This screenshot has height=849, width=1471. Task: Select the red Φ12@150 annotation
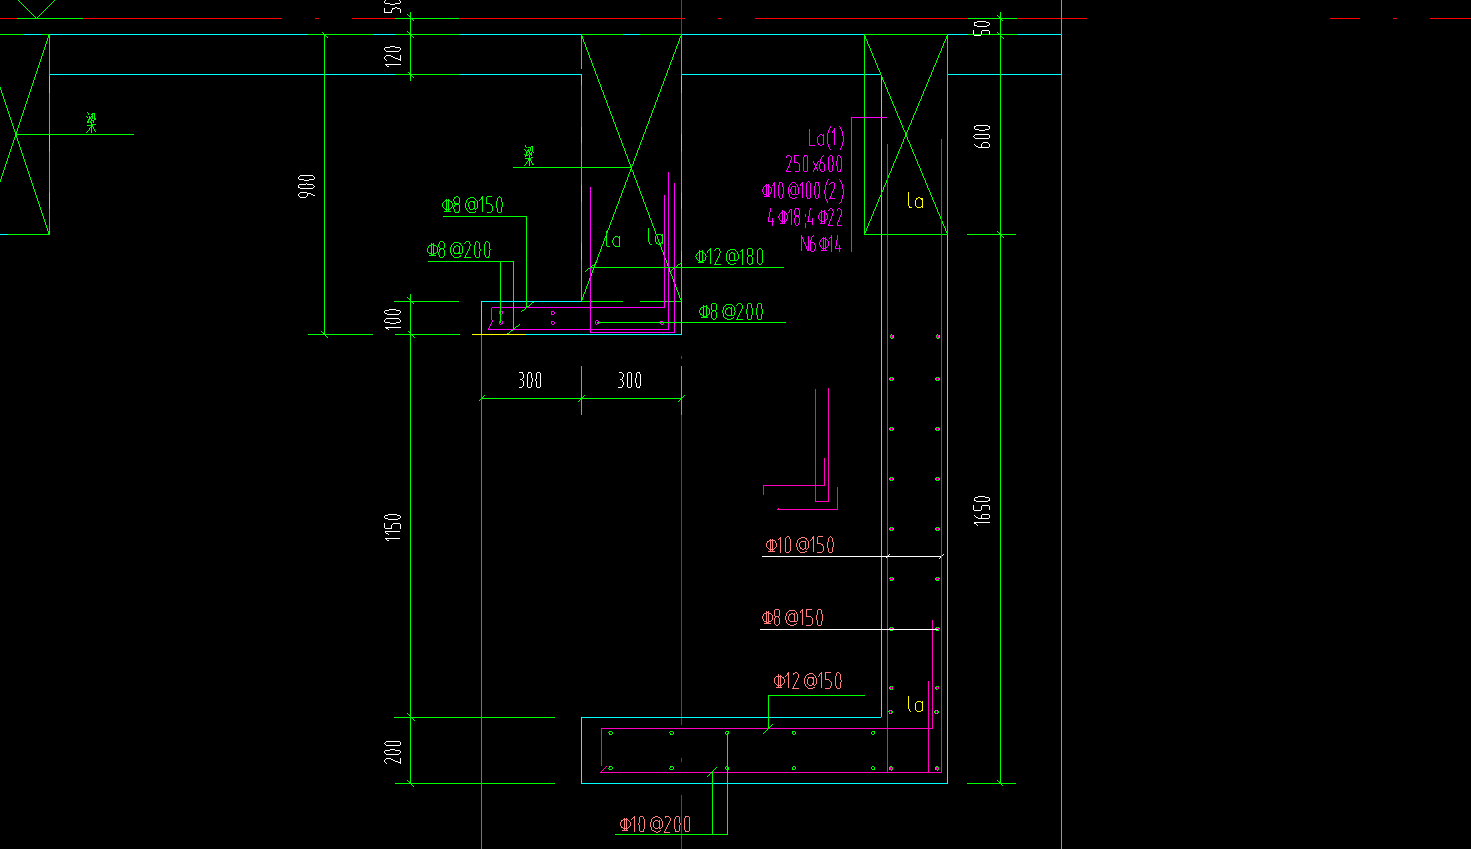pyautogui.click(x=808, y=682)
